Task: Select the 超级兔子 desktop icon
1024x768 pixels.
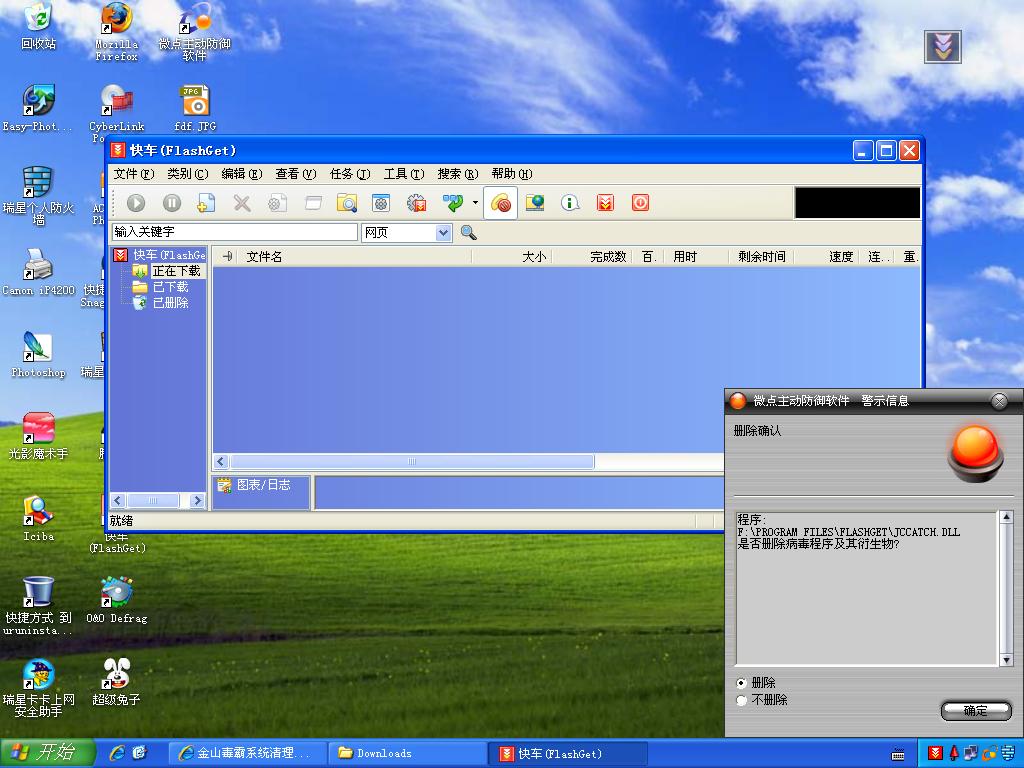Action: pyautogui.click(x=116, y=684)
